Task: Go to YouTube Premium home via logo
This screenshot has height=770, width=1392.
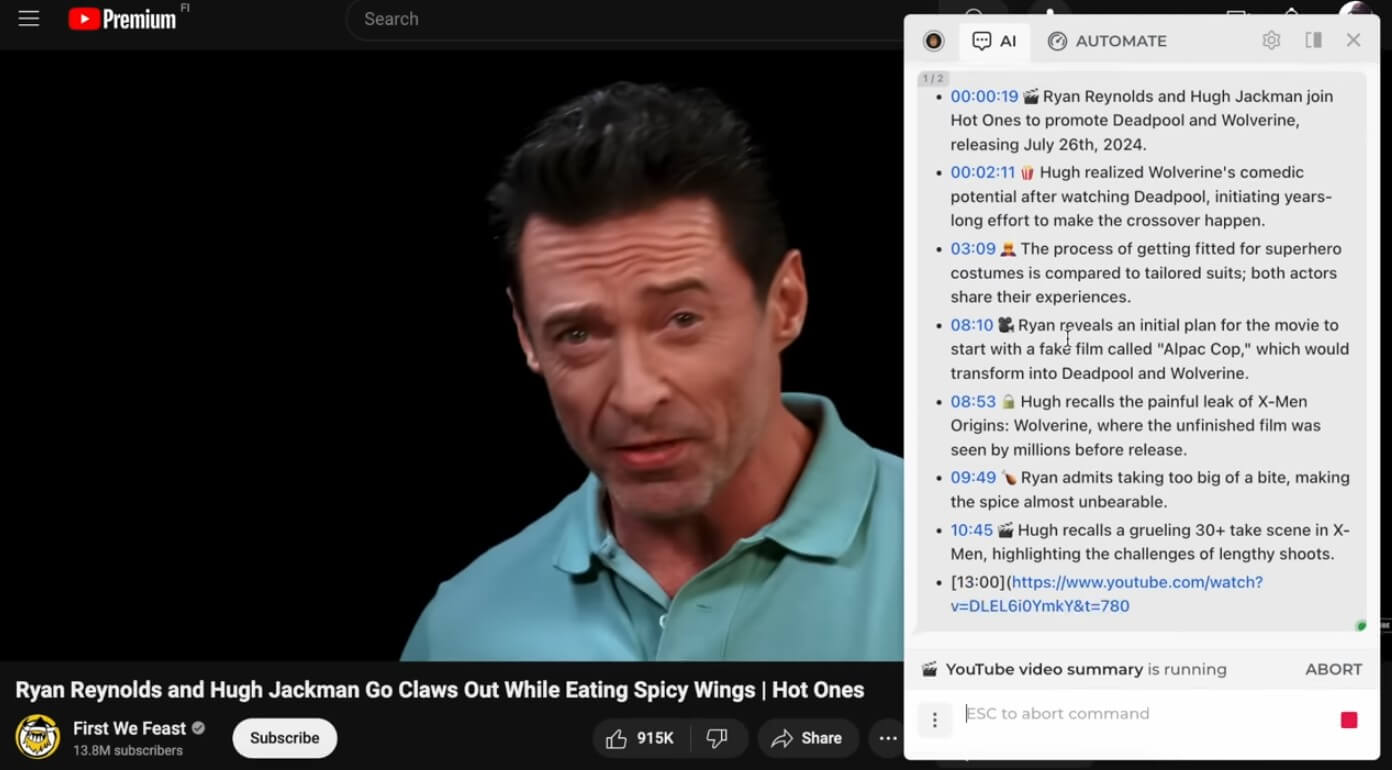Action: [122, 19]
